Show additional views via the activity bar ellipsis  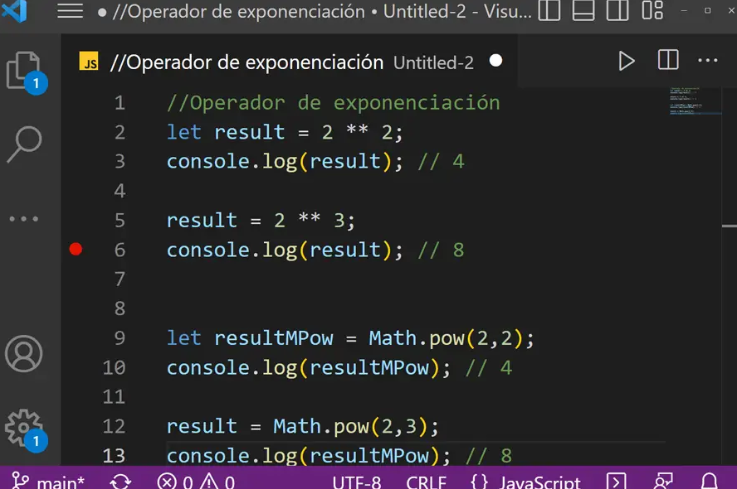[x=24, y=219]
